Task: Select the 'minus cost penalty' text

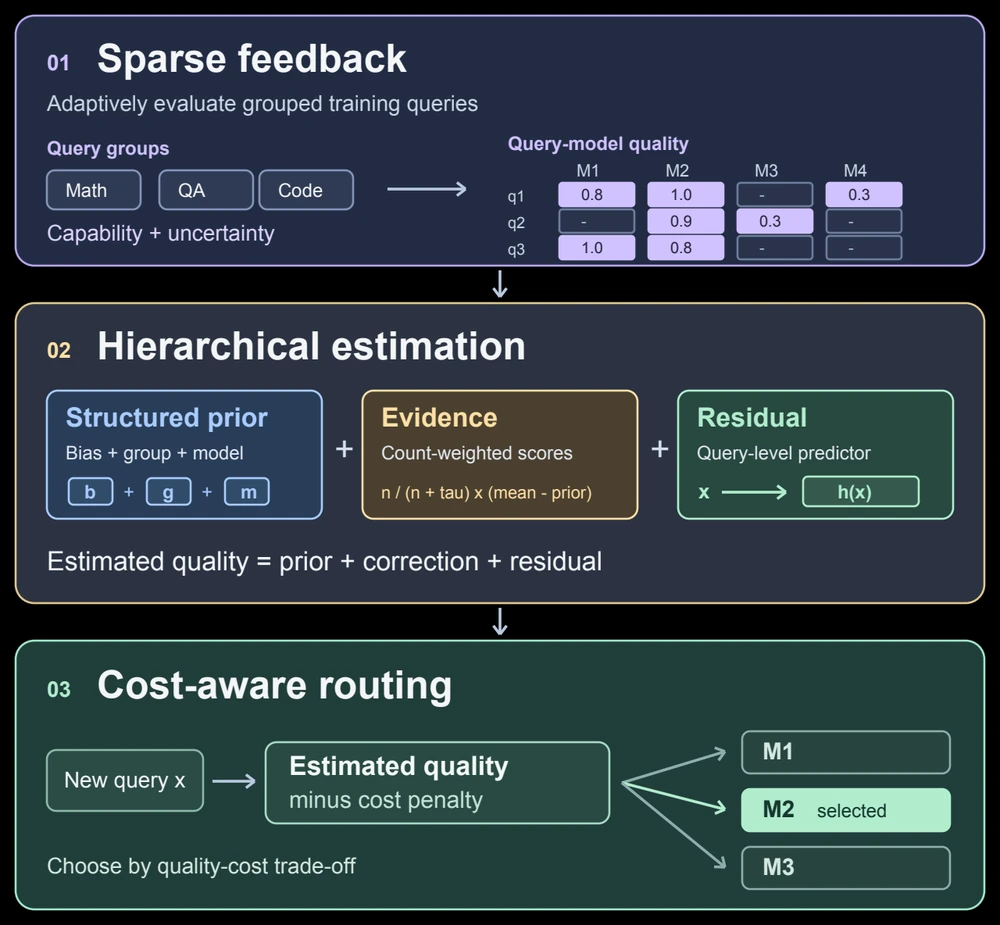Action: click(x=386, y=800)
